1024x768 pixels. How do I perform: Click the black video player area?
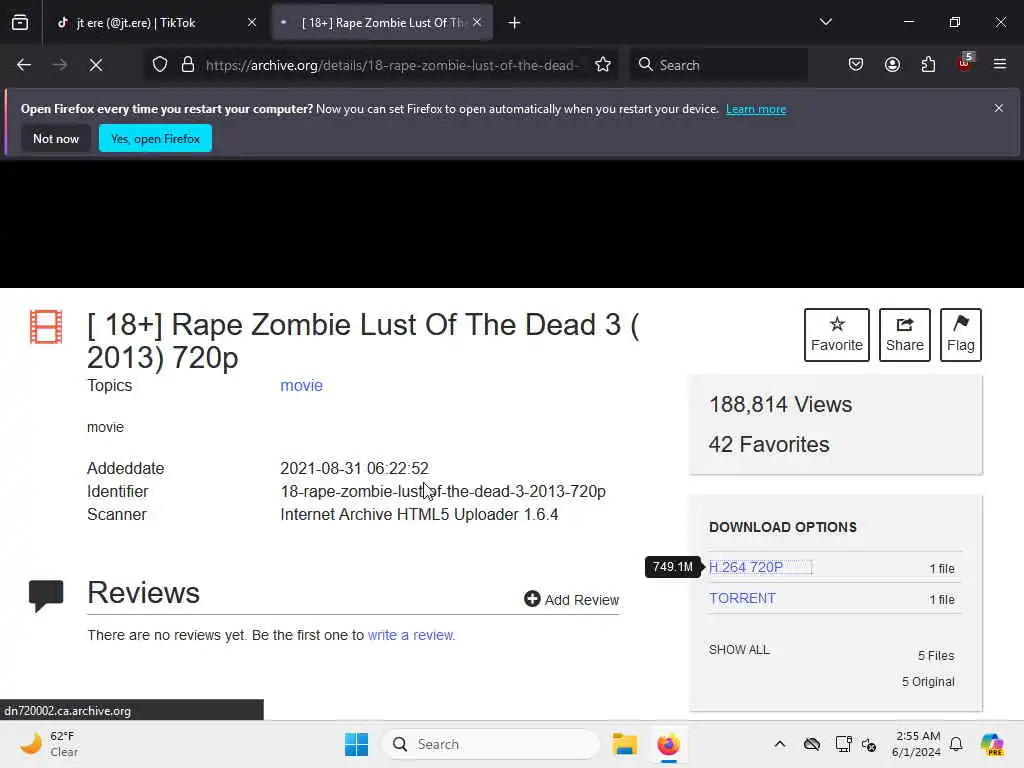512,224
